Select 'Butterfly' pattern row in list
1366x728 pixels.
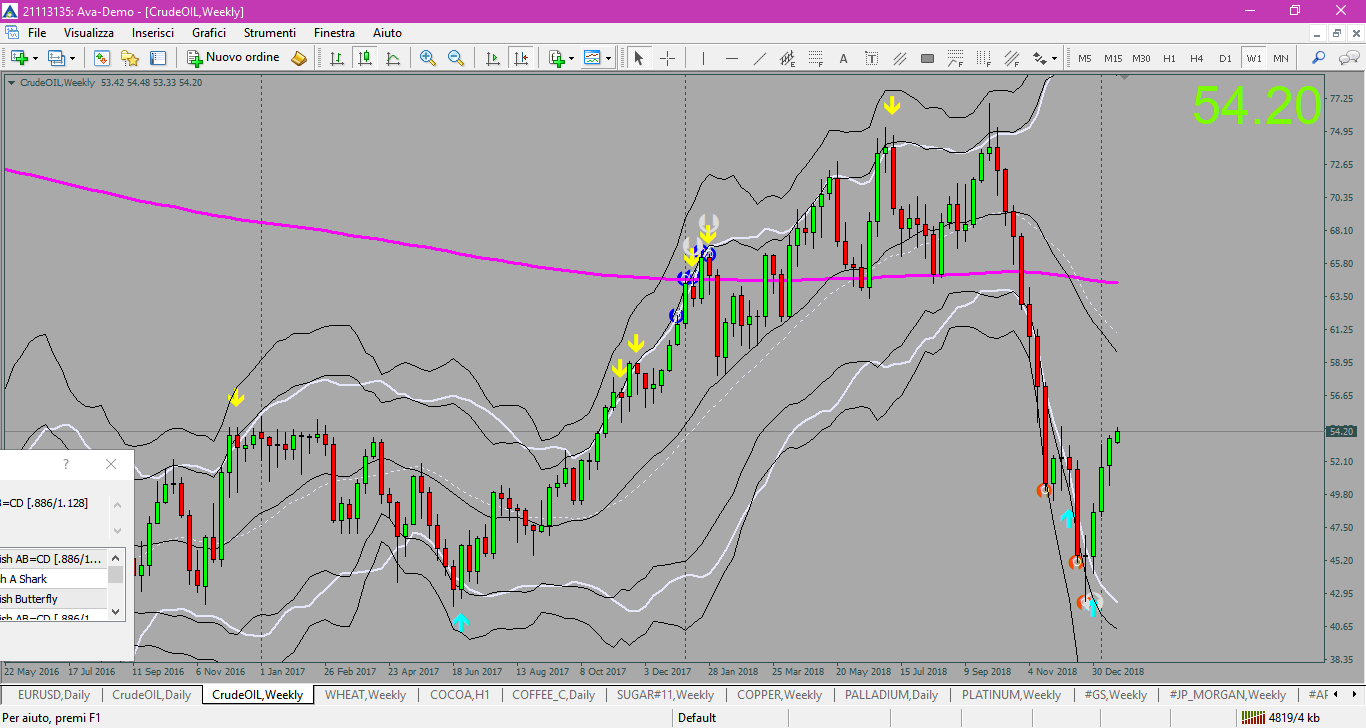click(53, 599)
